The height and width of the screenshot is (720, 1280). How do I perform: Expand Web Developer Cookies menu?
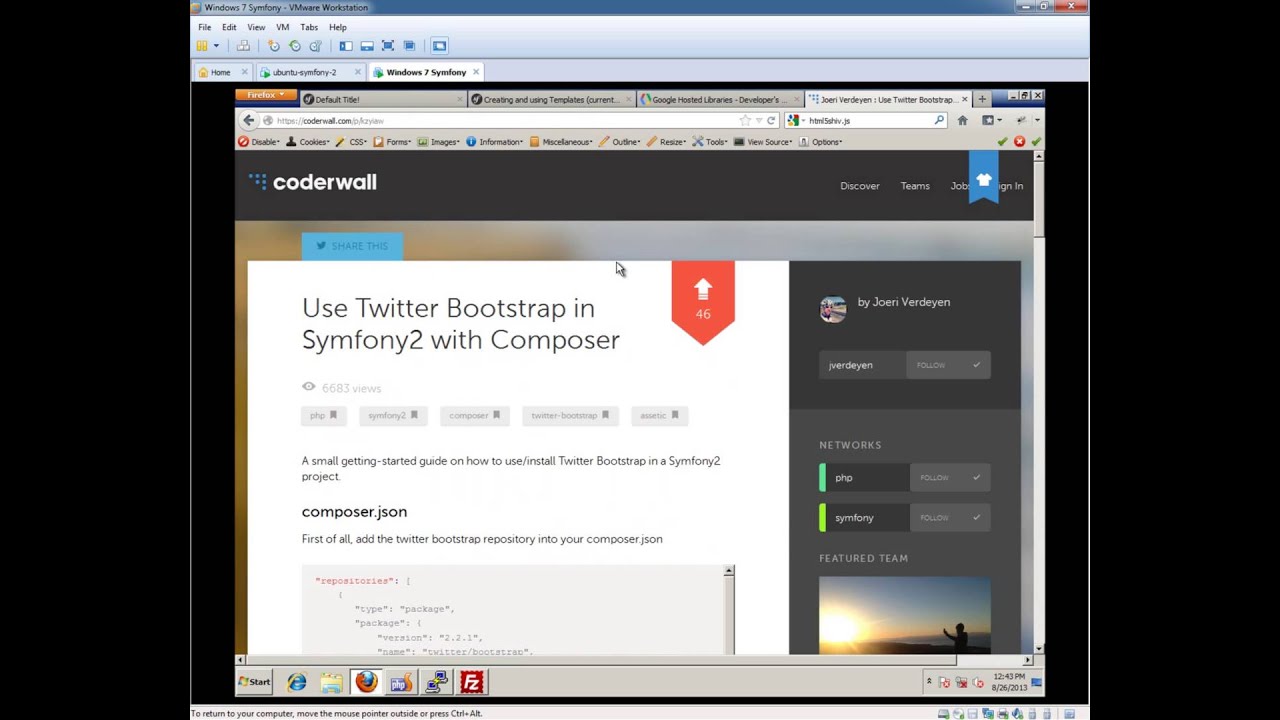[307, 142]
